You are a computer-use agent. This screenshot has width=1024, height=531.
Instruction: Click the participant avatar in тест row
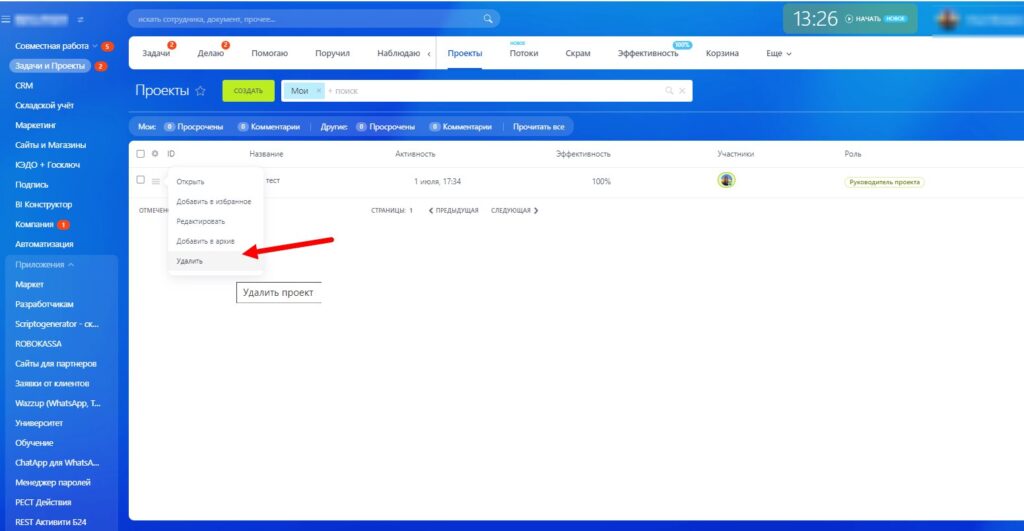726,180
